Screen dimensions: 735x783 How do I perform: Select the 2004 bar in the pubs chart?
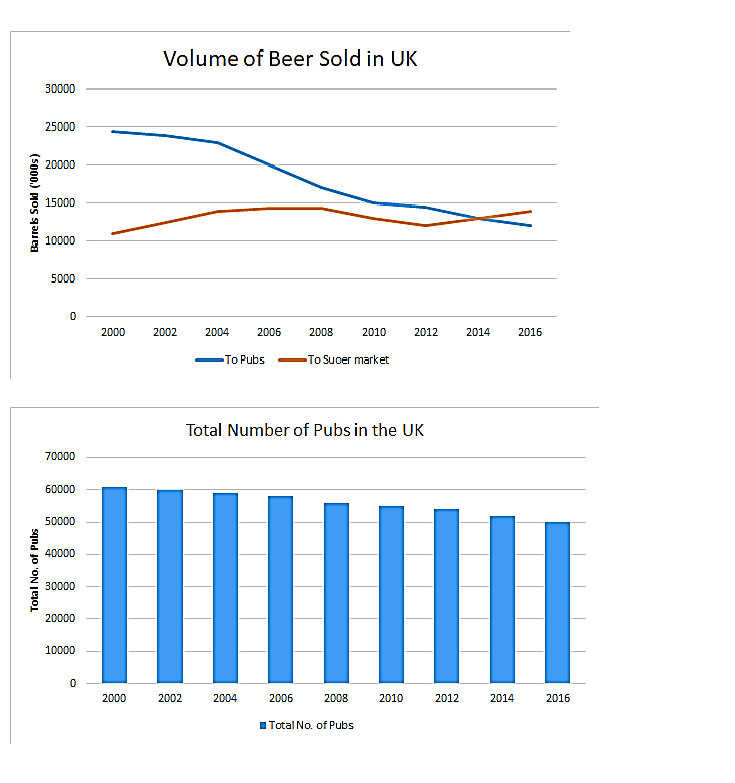click(225, 588)
